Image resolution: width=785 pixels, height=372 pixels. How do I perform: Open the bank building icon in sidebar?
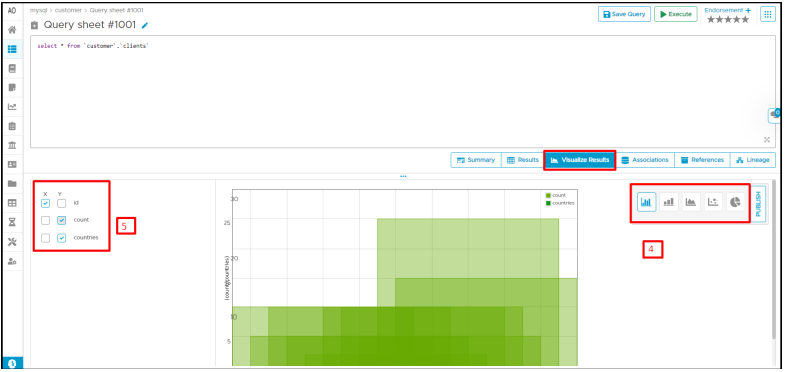pos(12,145)
